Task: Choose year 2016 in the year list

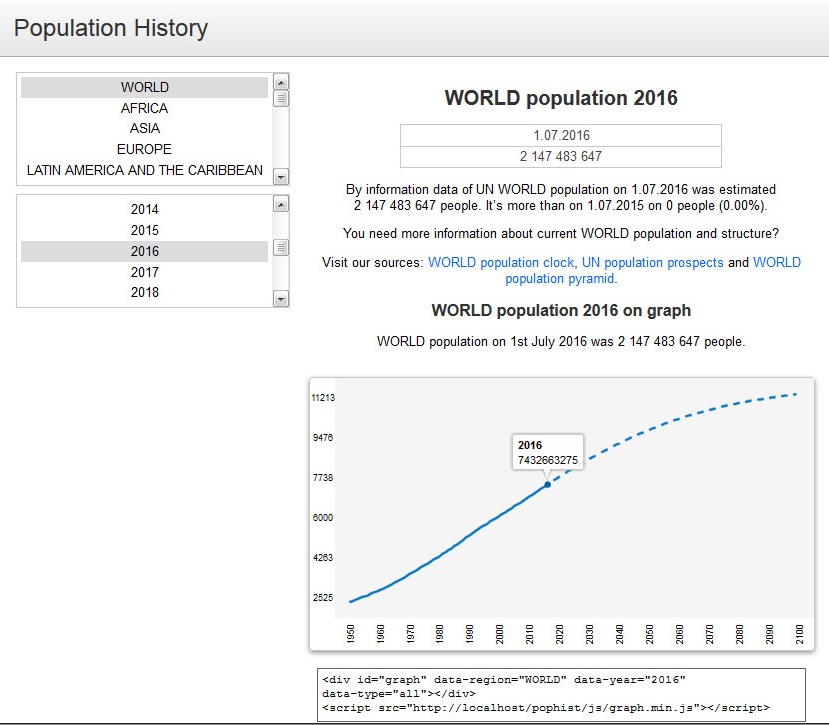Action: click(x=144, y=251)
